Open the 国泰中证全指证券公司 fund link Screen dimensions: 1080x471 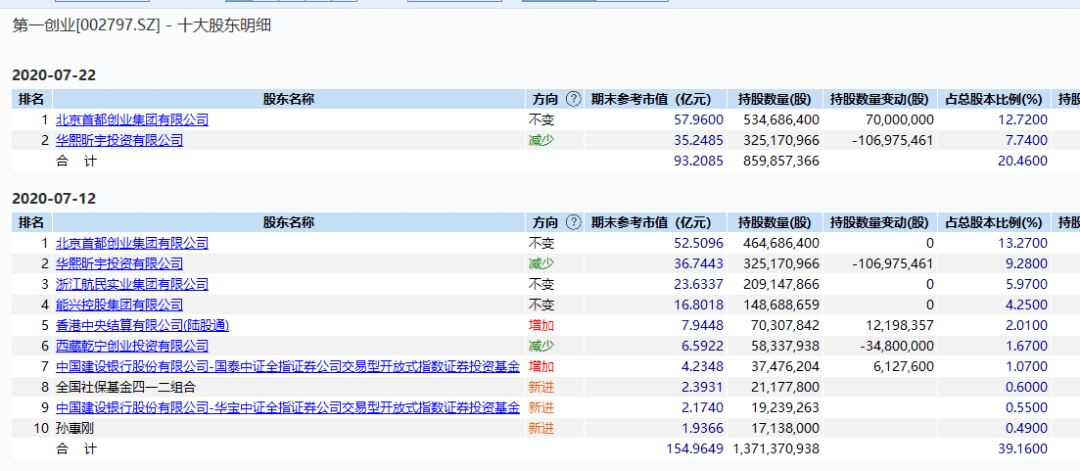288,366
